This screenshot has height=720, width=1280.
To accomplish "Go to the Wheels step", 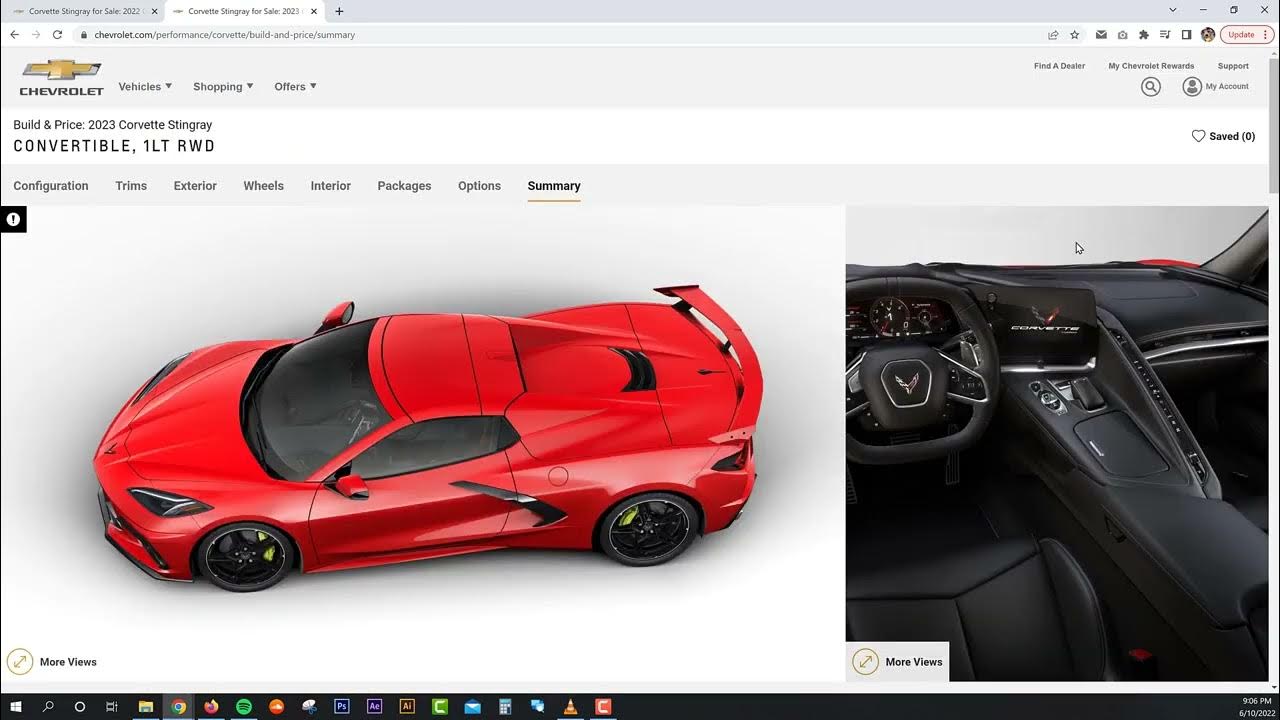I will click(264, 186).
